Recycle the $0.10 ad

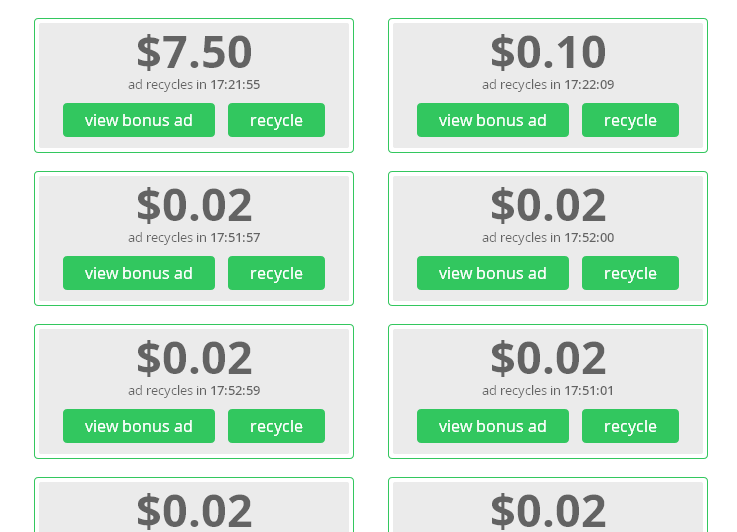click(x=630, y=120)
